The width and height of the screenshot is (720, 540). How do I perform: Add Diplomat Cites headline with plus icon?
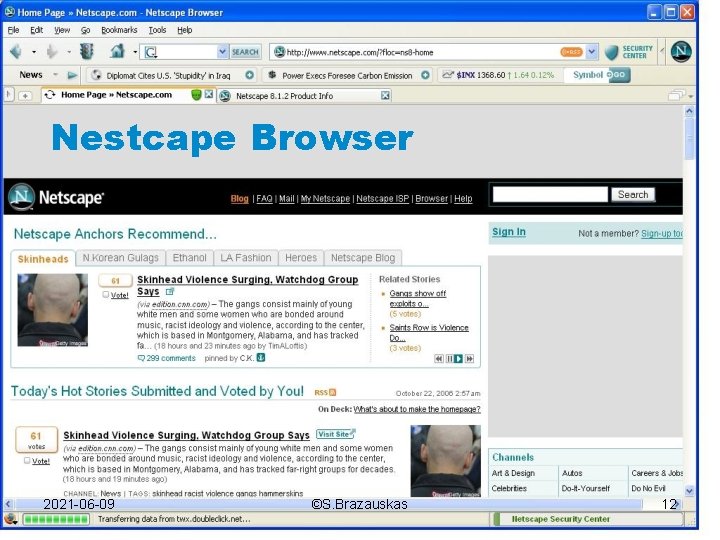coord(249,75)
